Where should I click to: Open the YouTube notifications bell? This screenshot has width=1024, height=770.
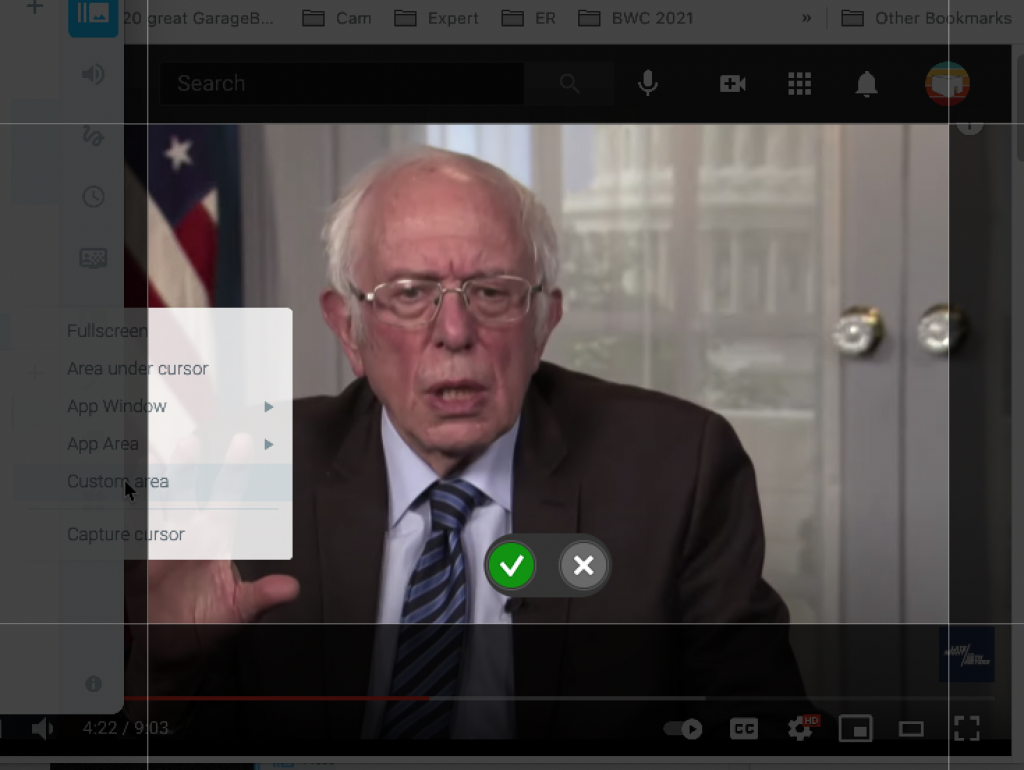[866, 85]
